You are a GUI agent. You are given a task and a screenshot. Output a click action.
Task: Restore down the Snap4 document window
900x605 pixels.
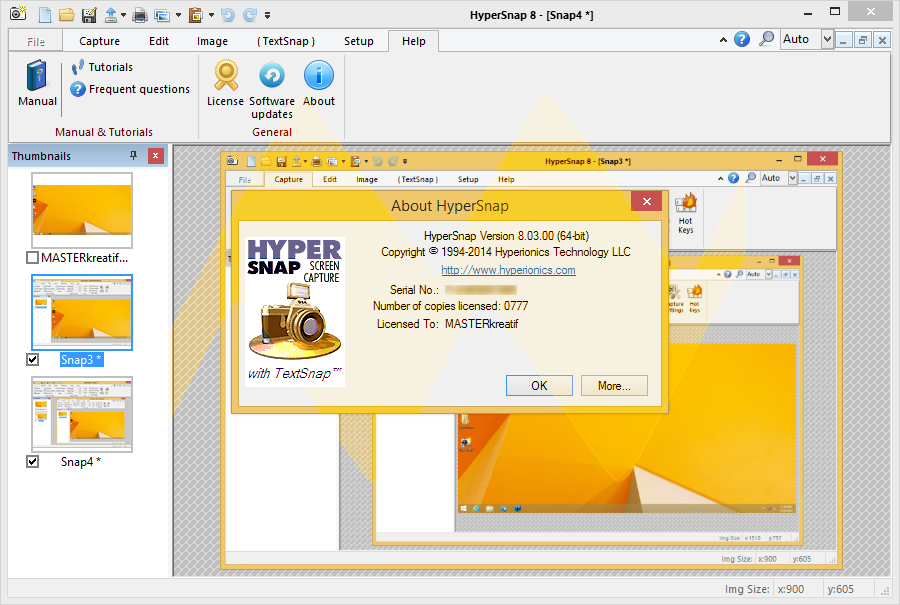point(863,40)
